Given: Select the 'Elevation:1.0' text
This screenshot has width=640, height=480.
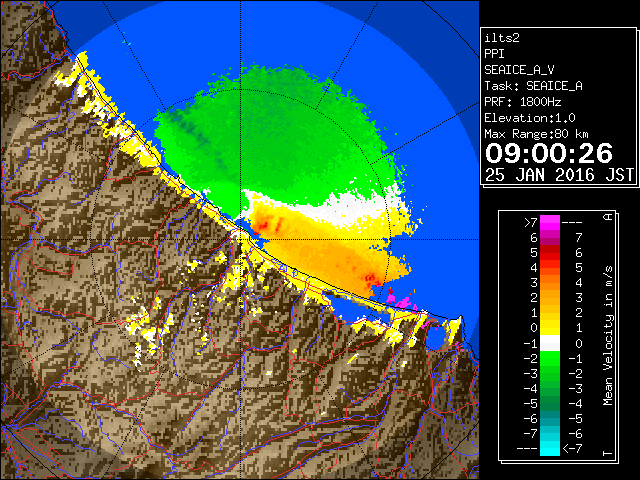Looking at the screenshot, I should click(x=529, y=118).
